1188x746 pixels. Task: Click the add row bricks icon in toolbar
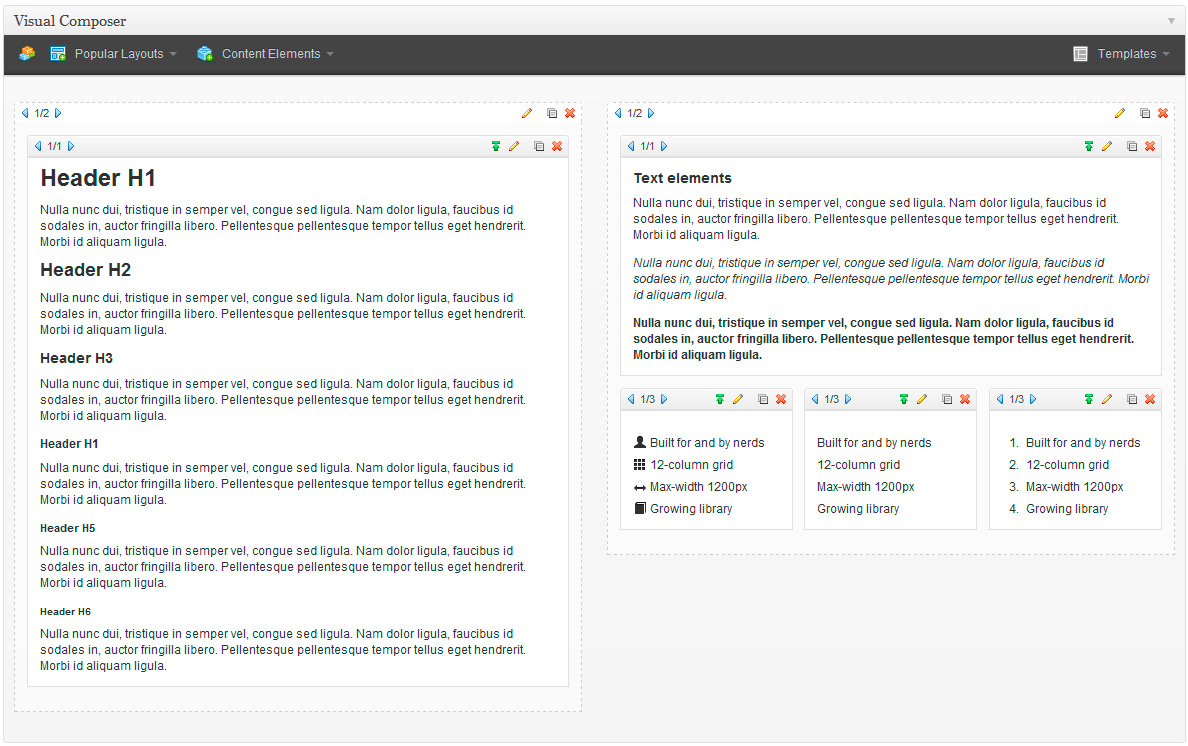pos(27,54)
